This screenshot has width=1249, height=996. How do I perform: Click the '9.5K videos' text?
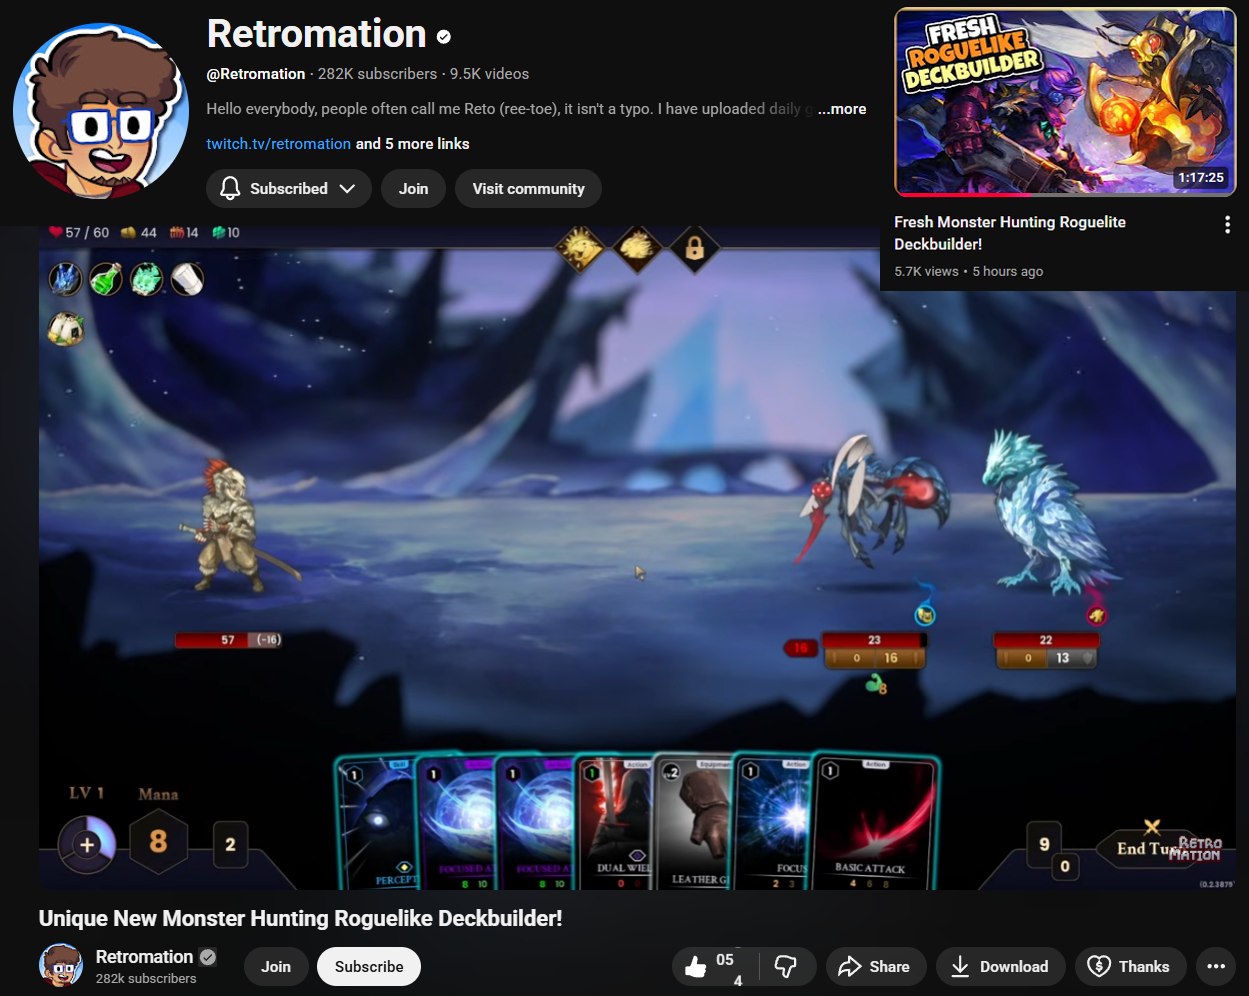(x=489, y=74)
